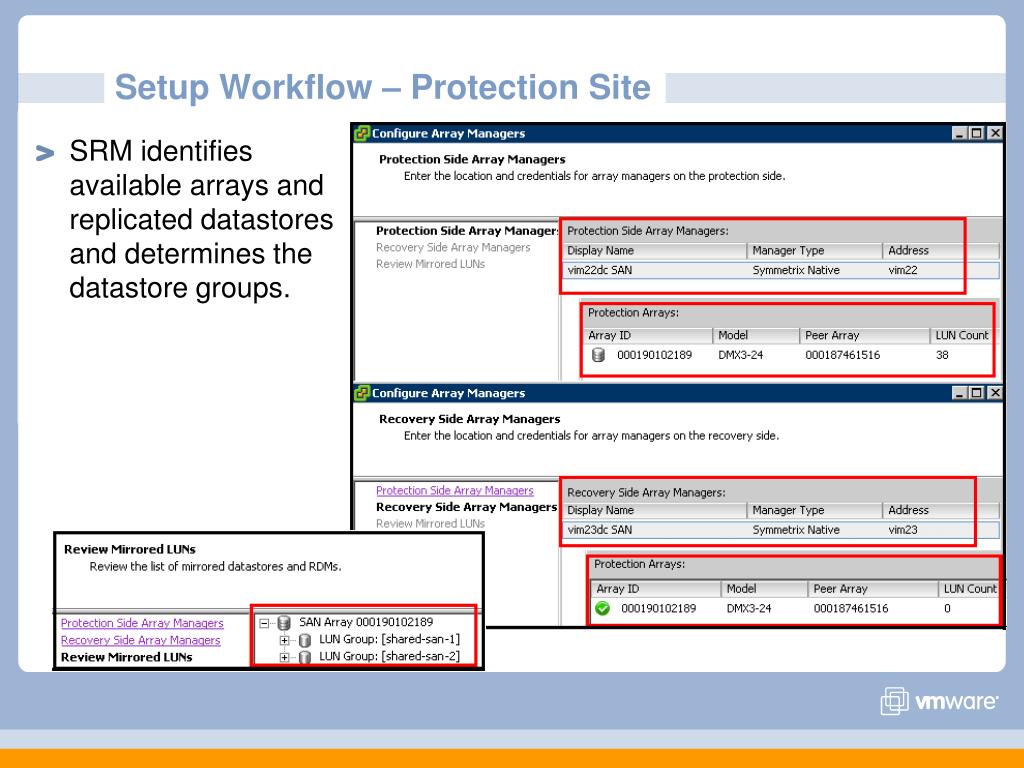Click LUN Count value 0
1024x768 pixels.
(947, 609)
